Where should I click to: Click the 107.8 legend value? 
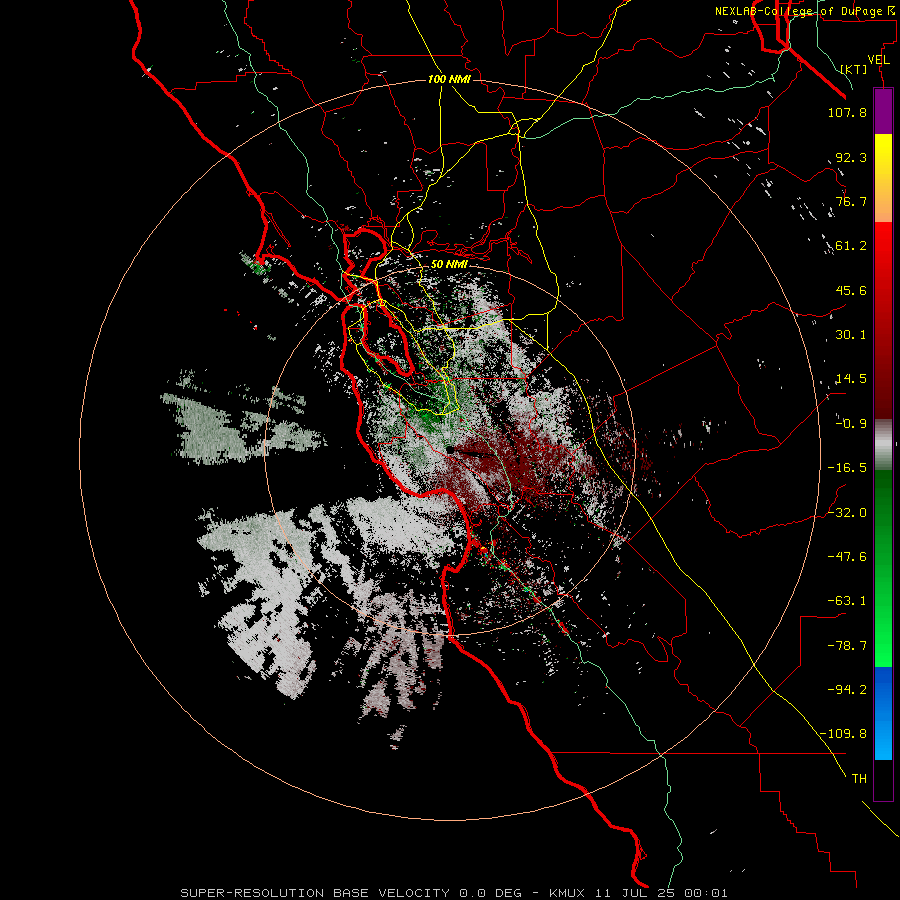pyautogui.click(x=847, y=112)
